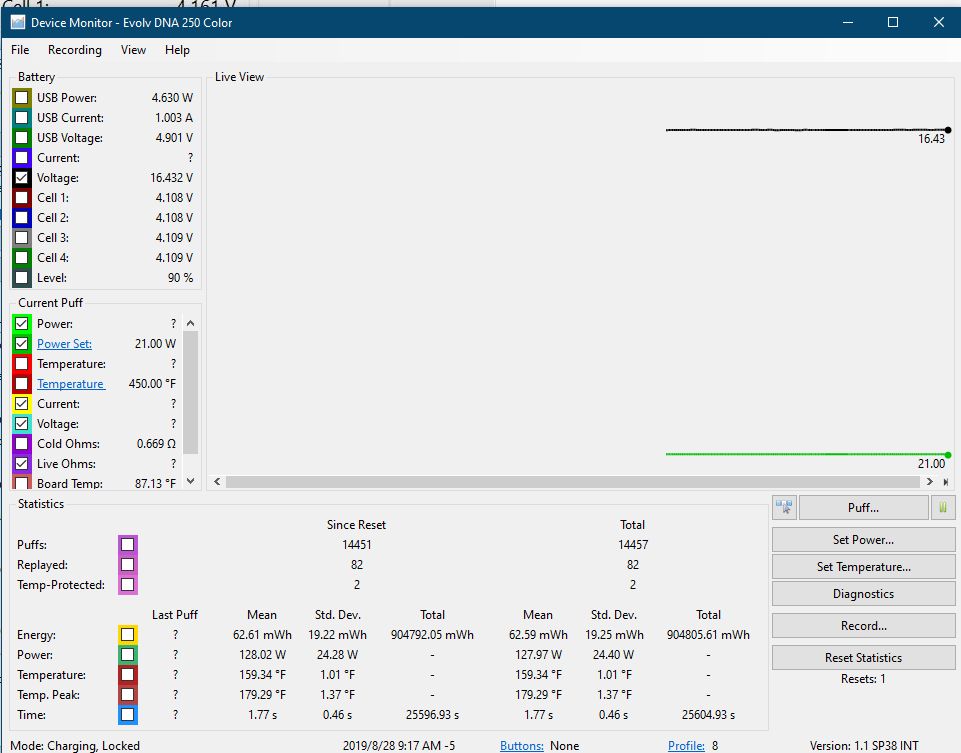Click the Device Monitor app icon in title bar
The height and width of the screenshot is (753, 961).
(17, 22)
